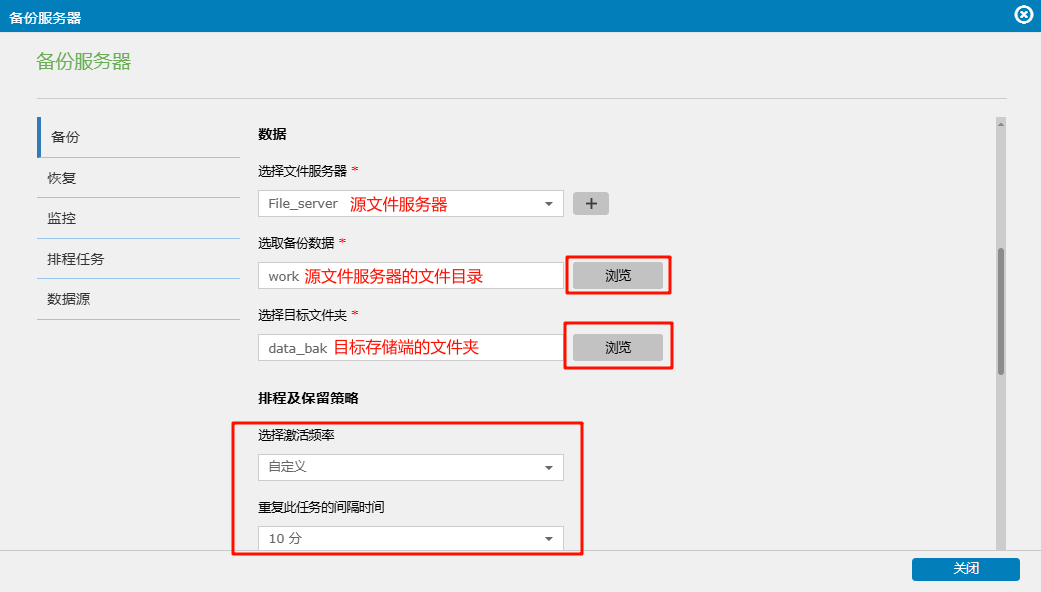Click the scrollbar up arrow
This screenshot has height=592, width=1041.
[1000, 124]
